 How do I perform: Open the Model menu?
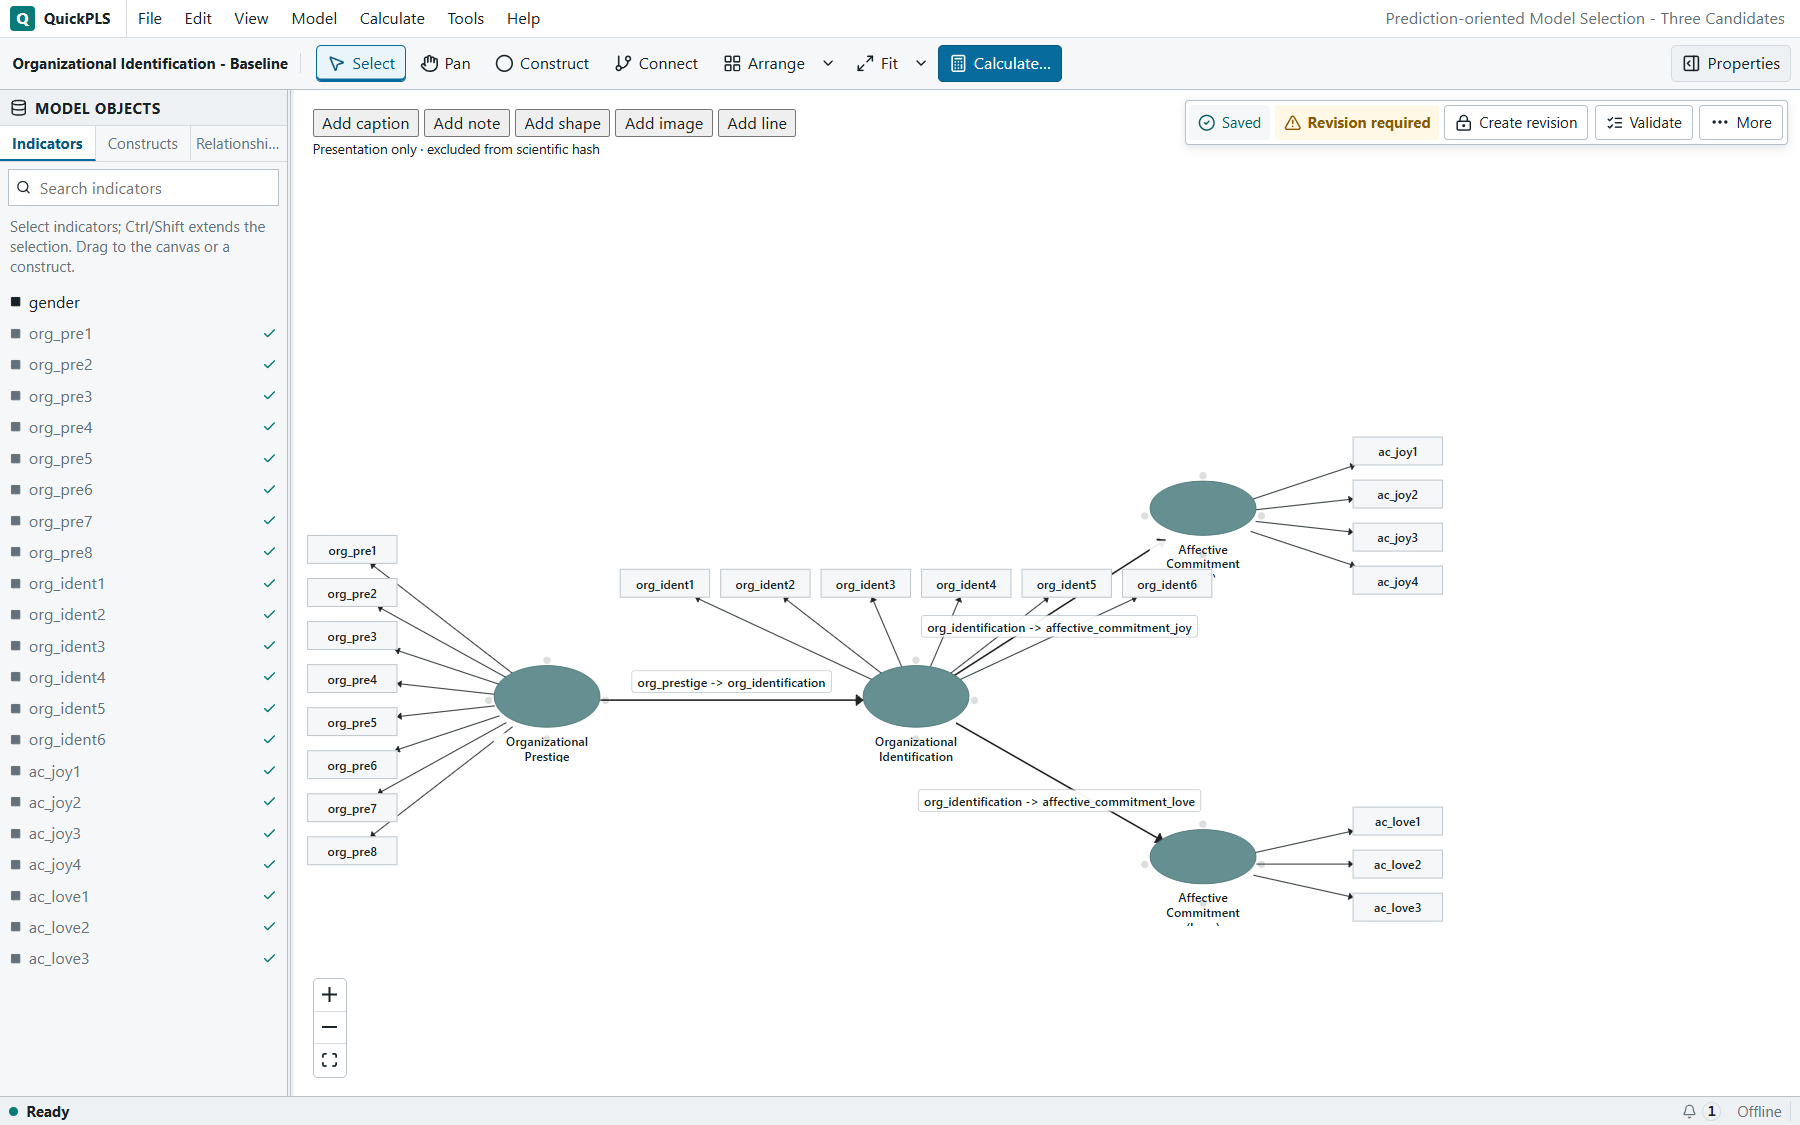(x=314, y=18)
